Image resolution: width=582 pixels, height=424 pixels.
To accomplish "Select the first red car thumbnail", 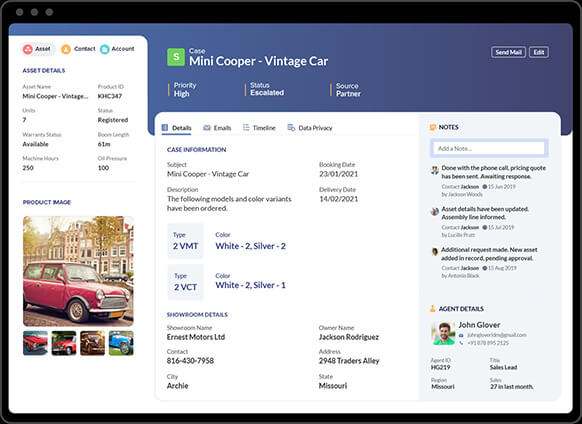I will coord(35,343).
